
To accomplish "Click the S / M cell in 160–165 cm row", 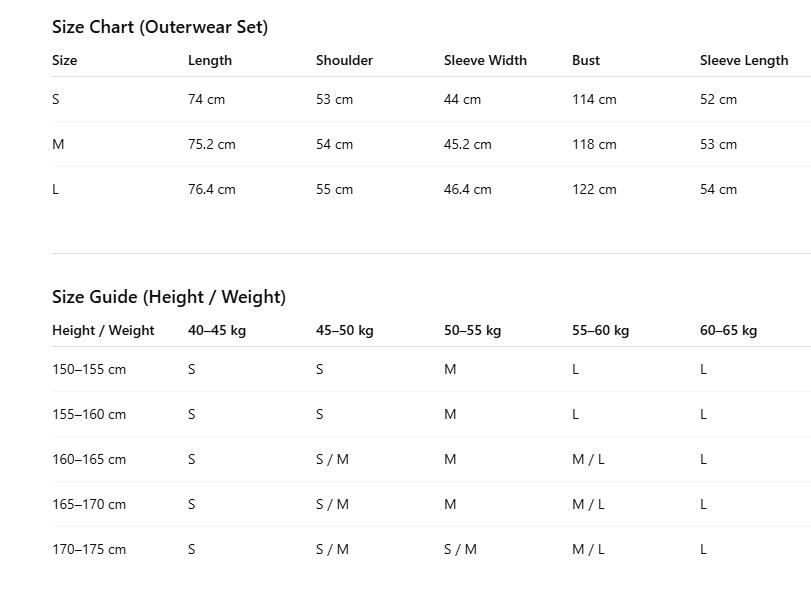I will point(333,459).
